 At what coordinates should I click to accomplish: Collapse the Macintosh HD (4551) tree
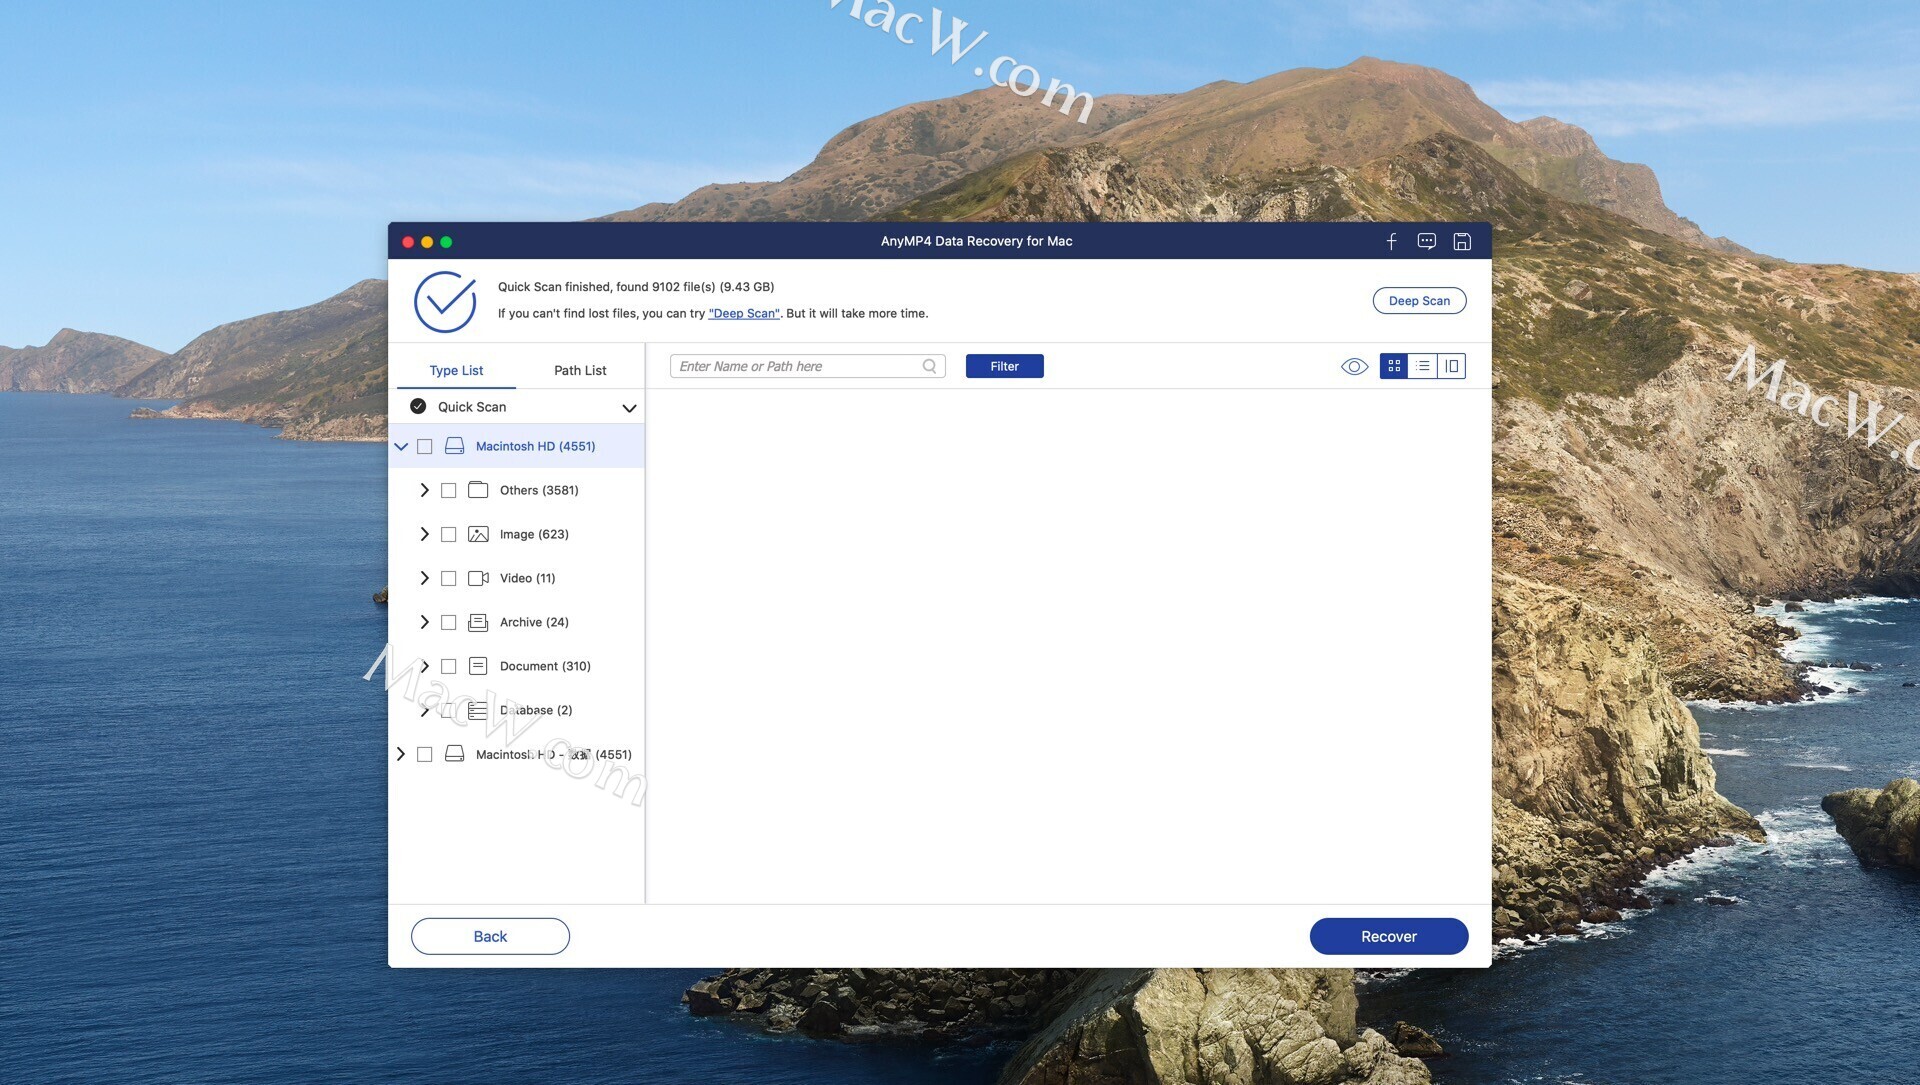coord(401,446)
